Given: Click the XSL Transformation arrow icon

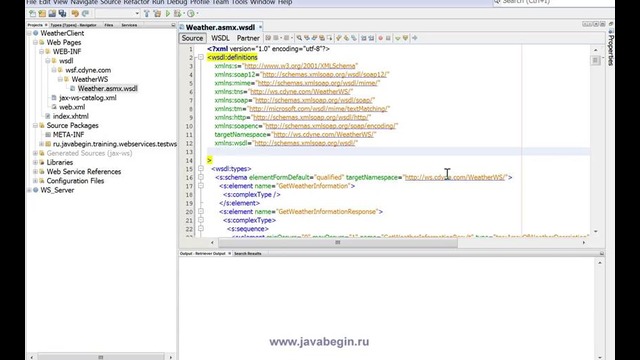Looking at the screenshot, I should coord(415,38).
